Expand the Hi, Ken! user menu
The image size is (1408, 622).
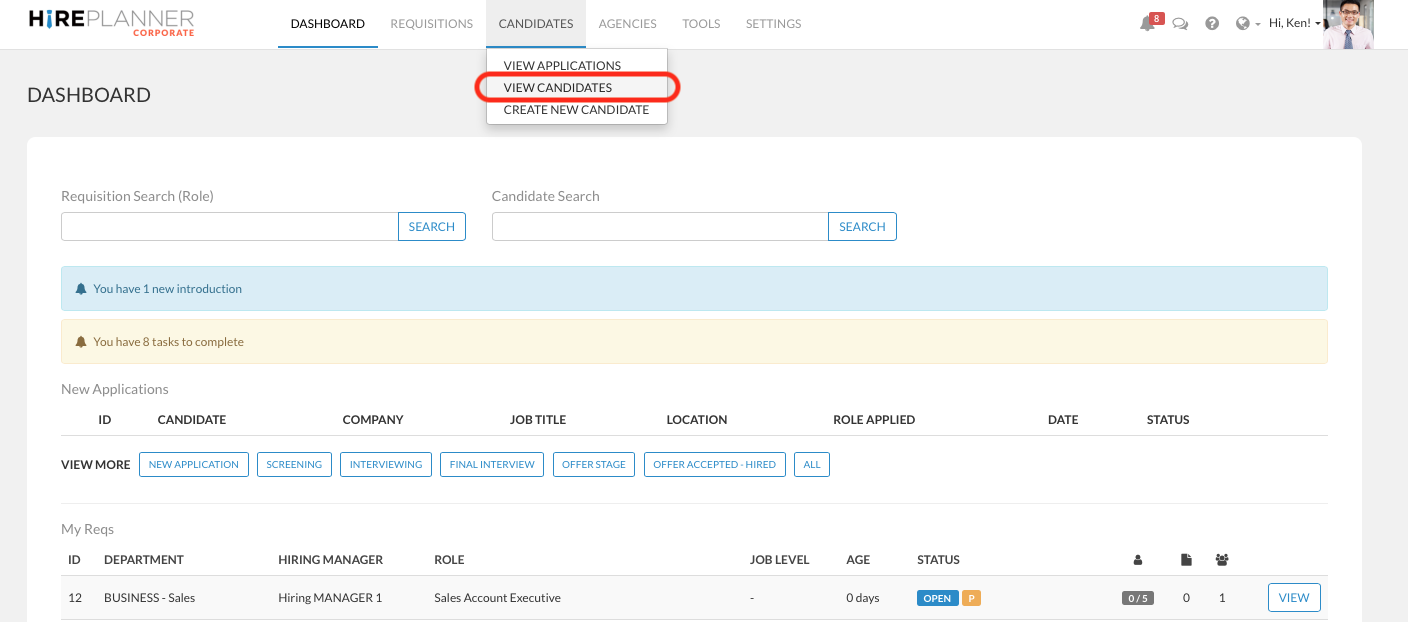coord(1294,23)
